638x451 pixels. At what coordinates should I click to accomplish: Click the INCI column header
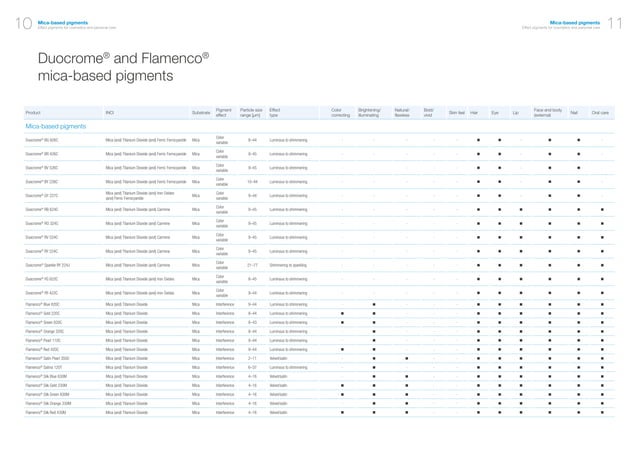tap(109, 113)
